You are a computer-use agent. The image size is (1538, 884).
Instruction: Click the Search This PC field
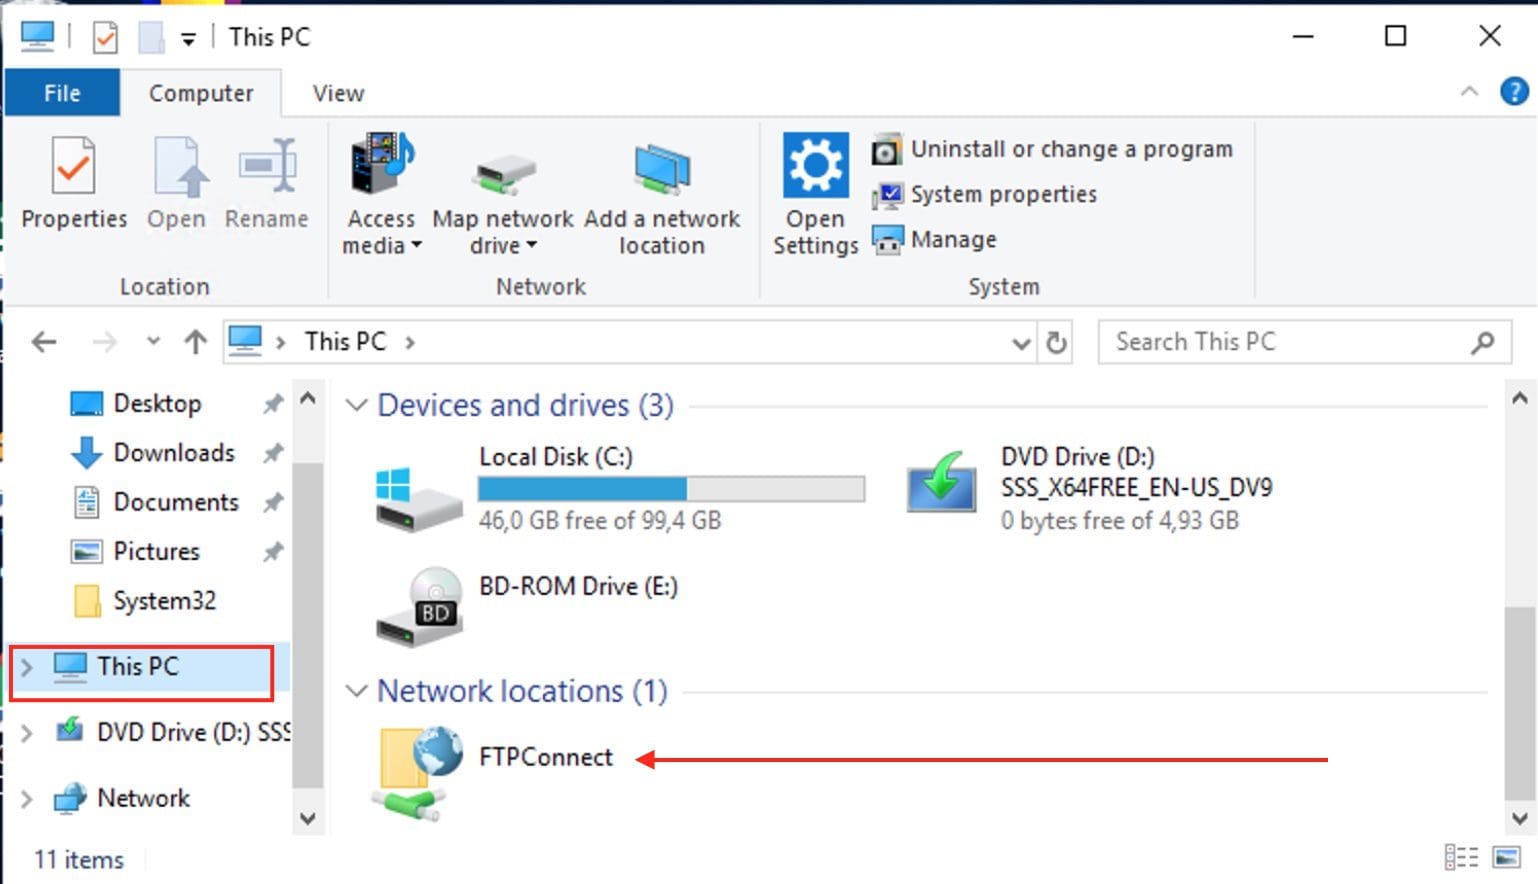pos(1290,342)
